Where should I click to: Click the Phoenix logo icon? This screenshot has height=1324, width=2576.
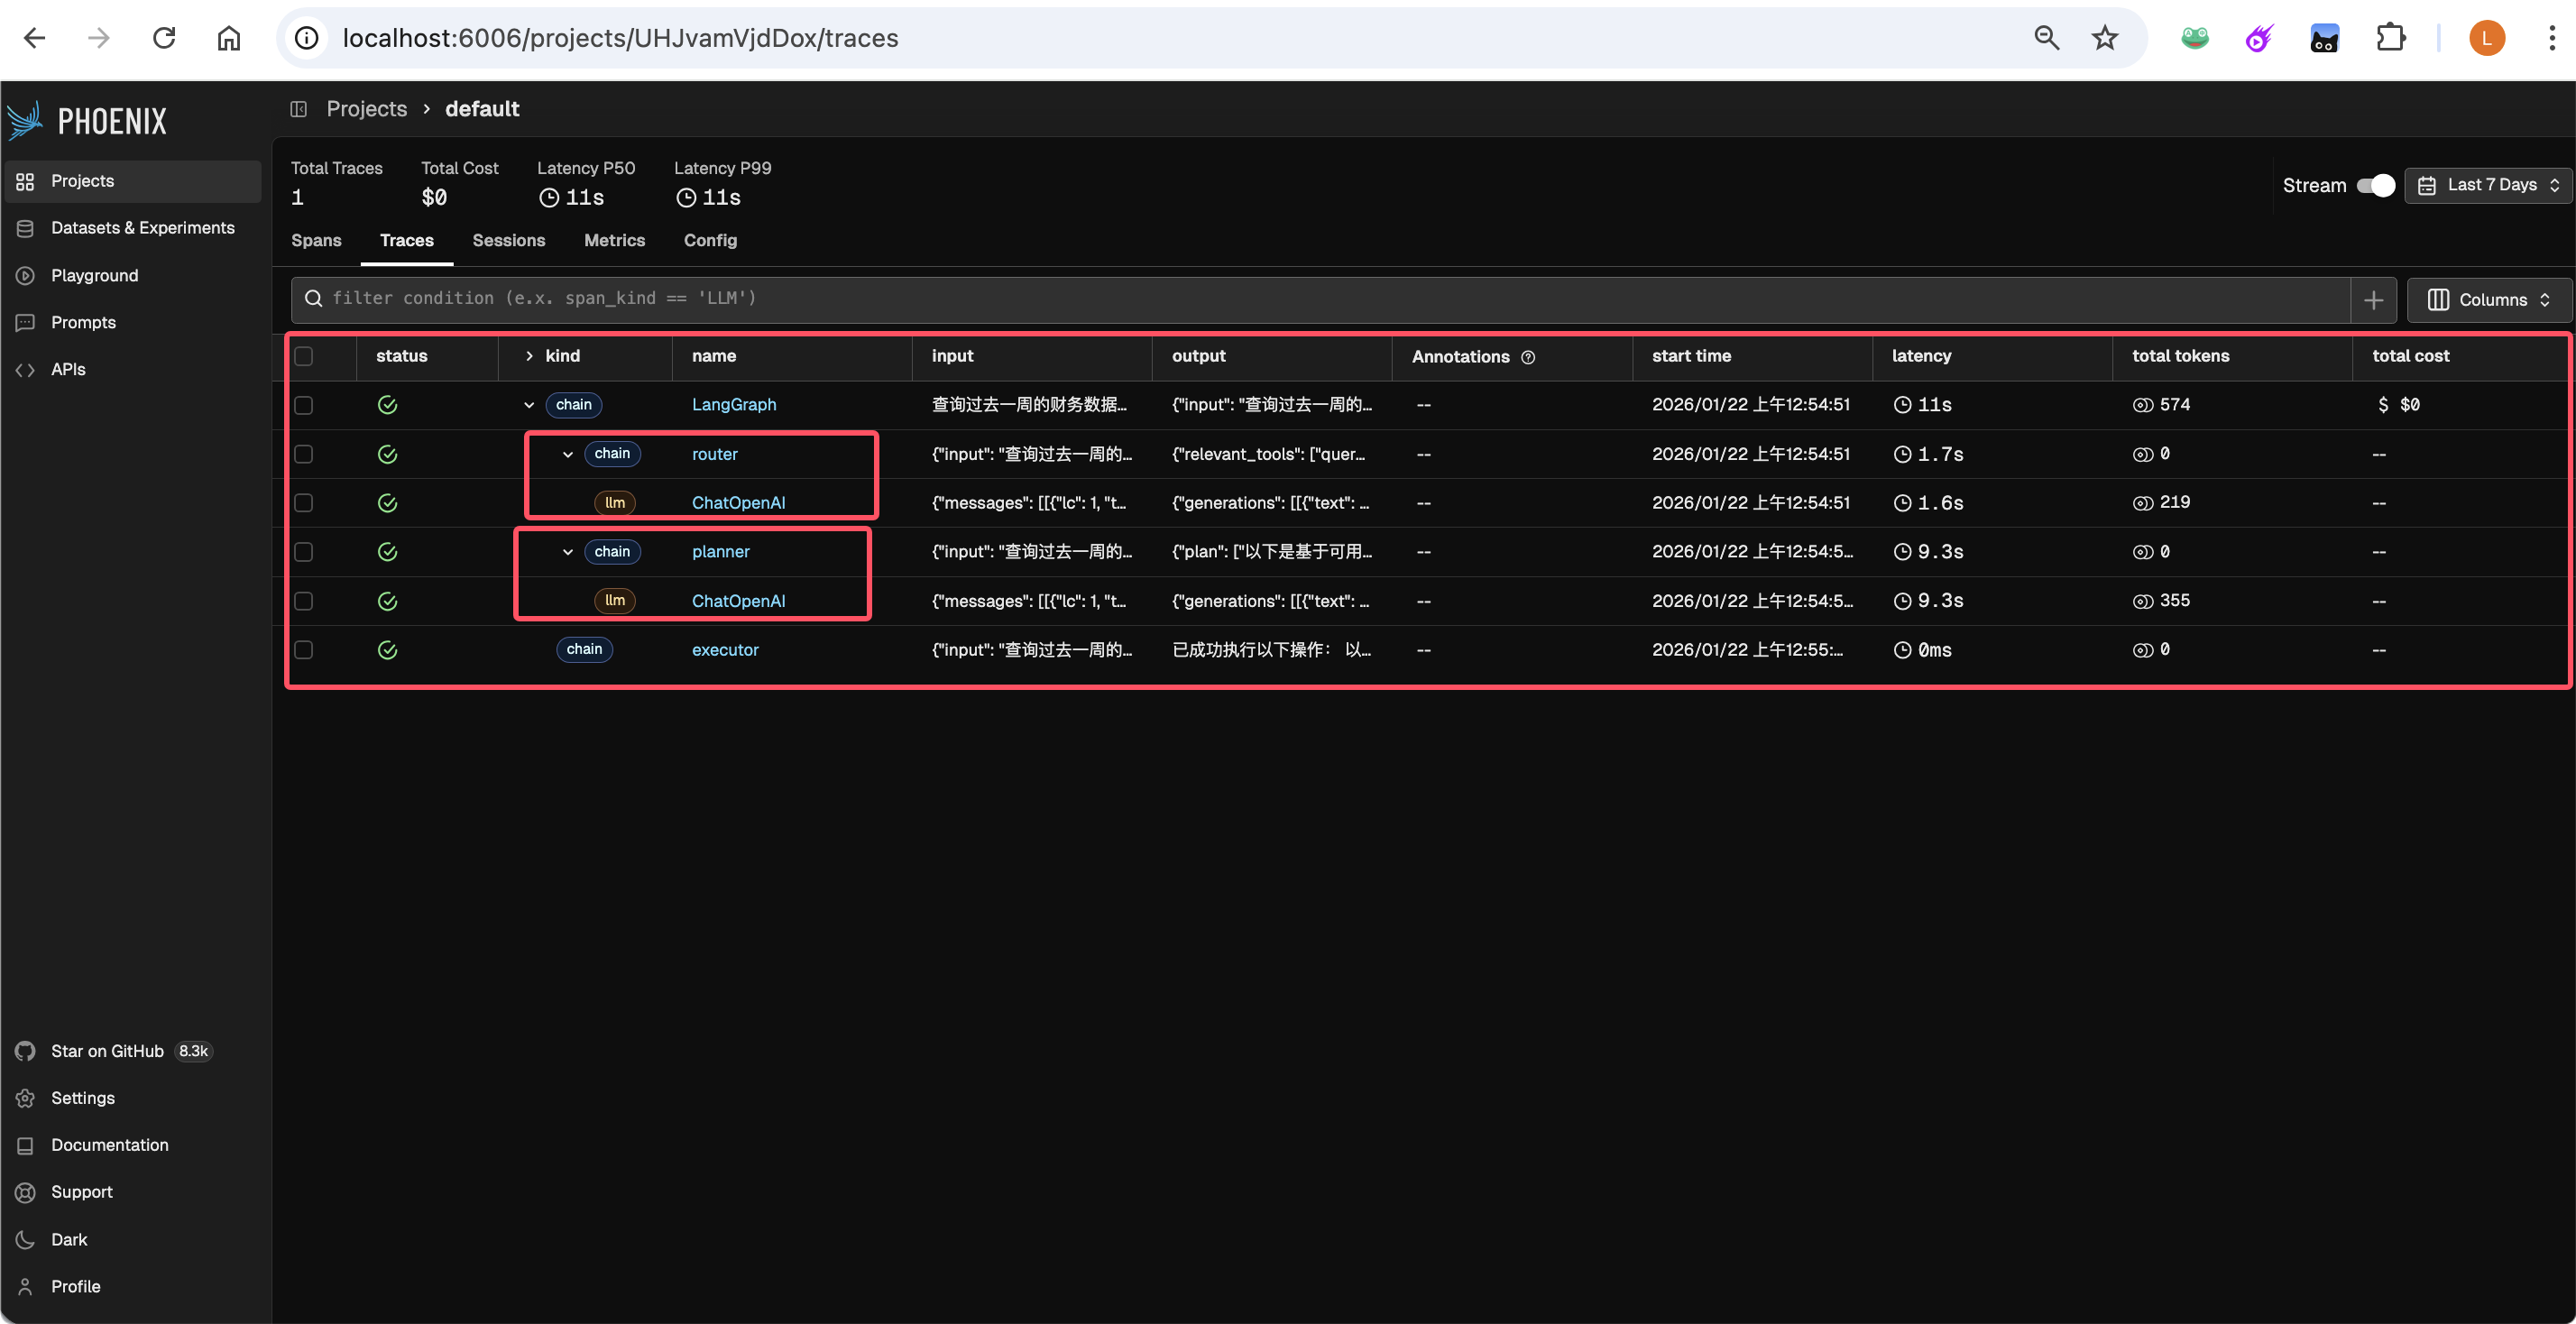[x=25, y=120]
